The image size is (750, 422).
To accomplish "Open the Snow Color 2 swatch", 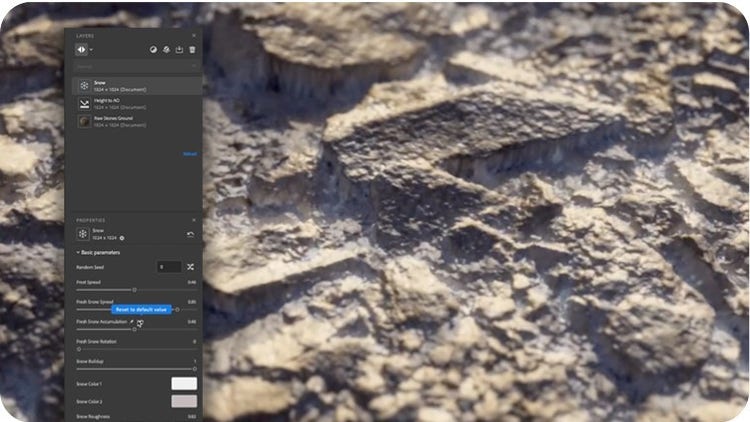I will (x=184, y=401).
